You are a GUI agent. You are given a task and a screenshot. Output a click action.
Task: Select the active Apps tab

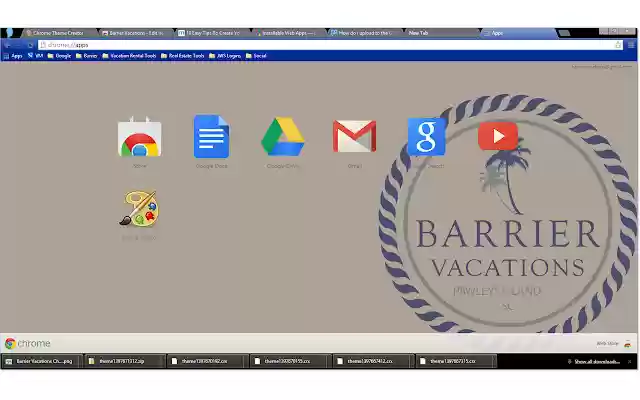518,33
